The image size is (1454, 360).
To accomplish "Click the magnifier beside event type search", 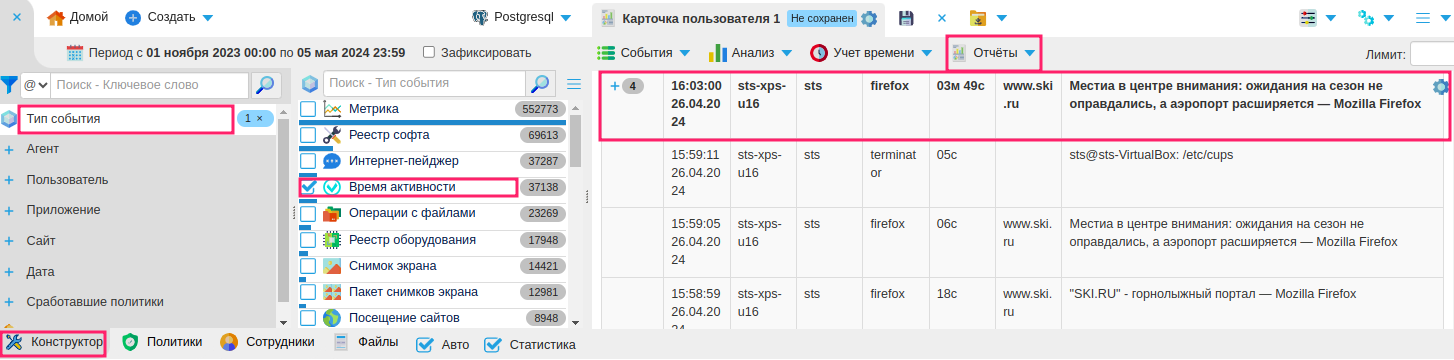I will pyautogui.click(x=540, y=83).
